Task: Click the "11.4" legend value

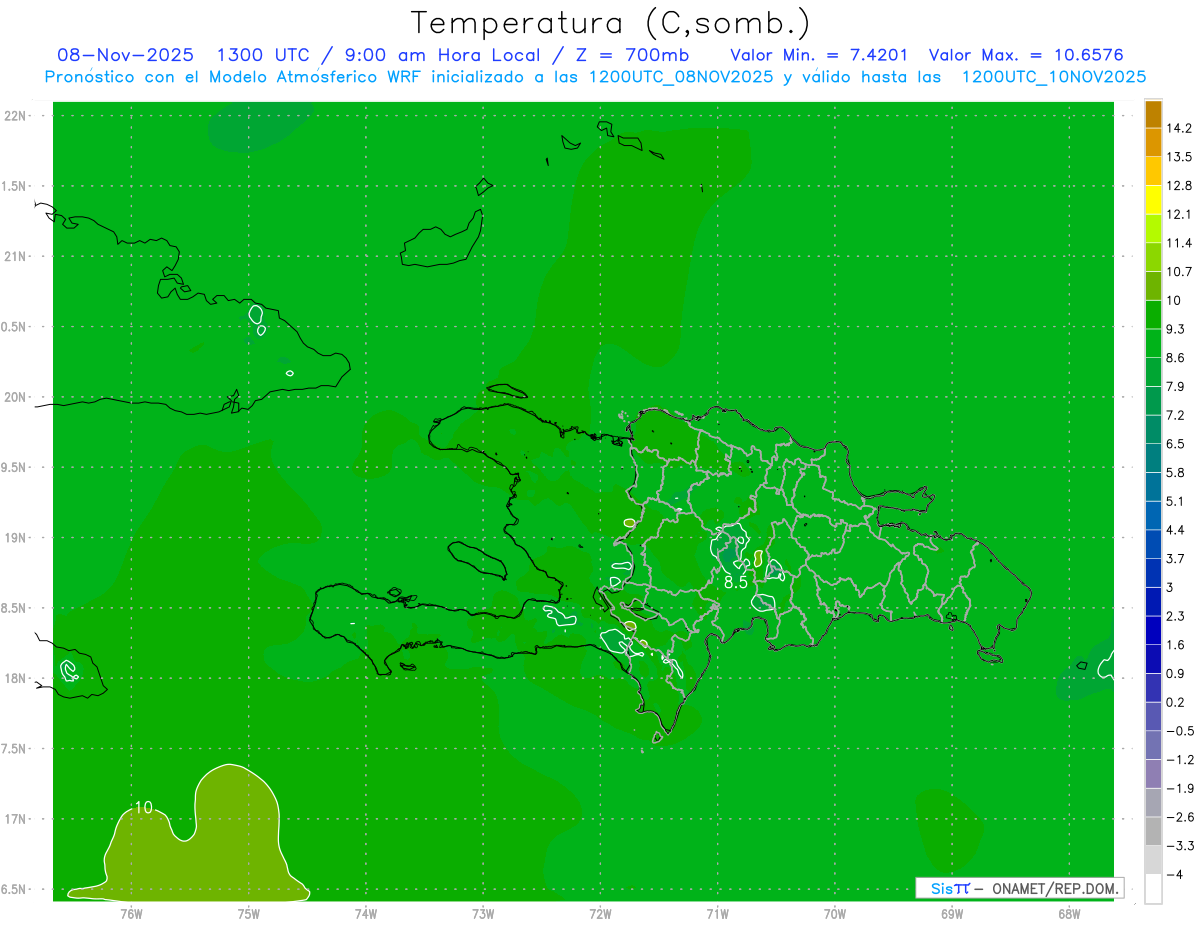Action: (1179, 243)
